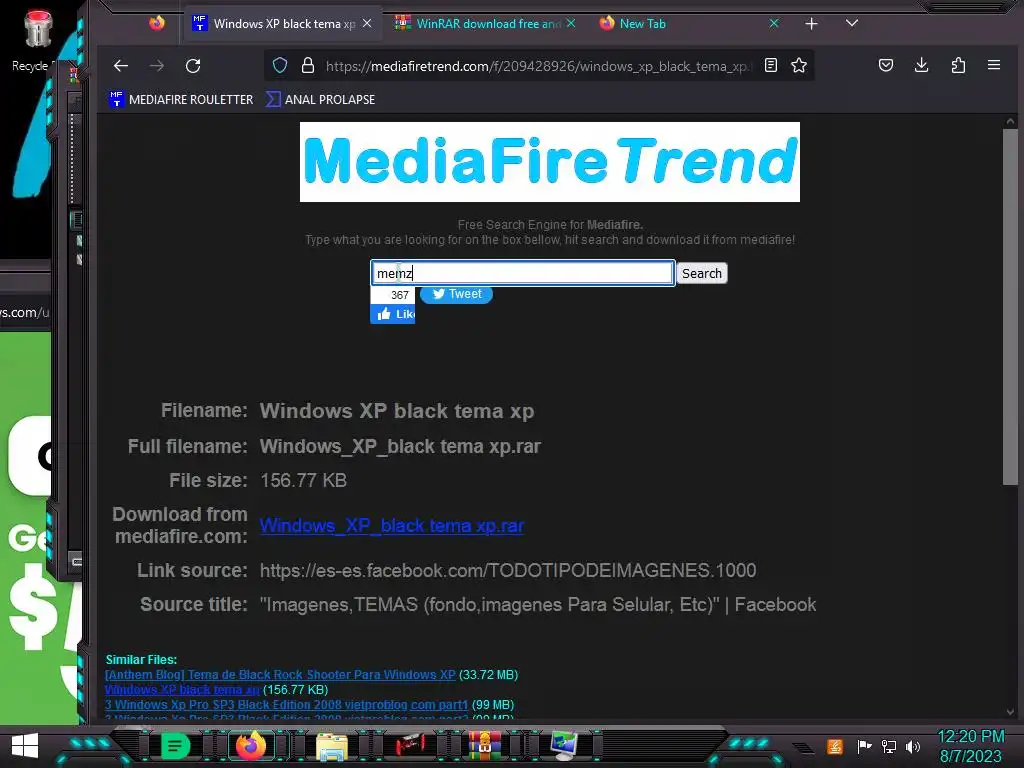Click the scrollbar down arrow

click(x=1010, y=712)
